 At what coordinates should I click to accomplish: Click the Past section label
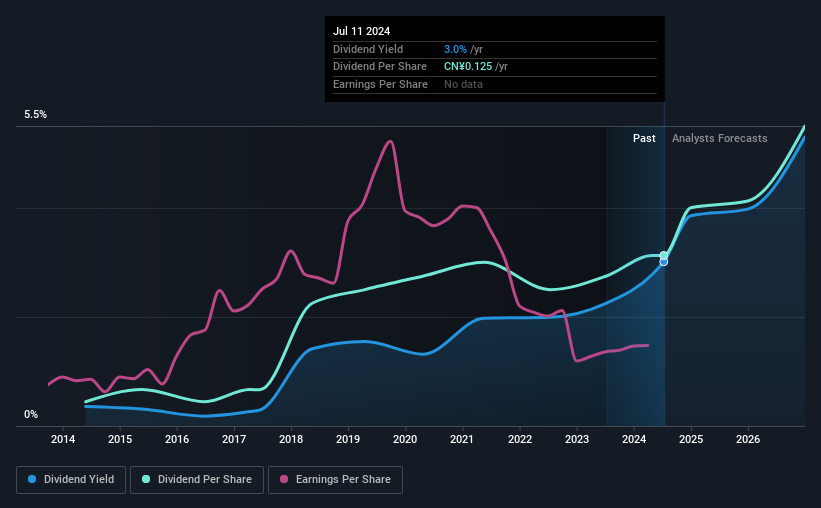click(x=644, y=138)
